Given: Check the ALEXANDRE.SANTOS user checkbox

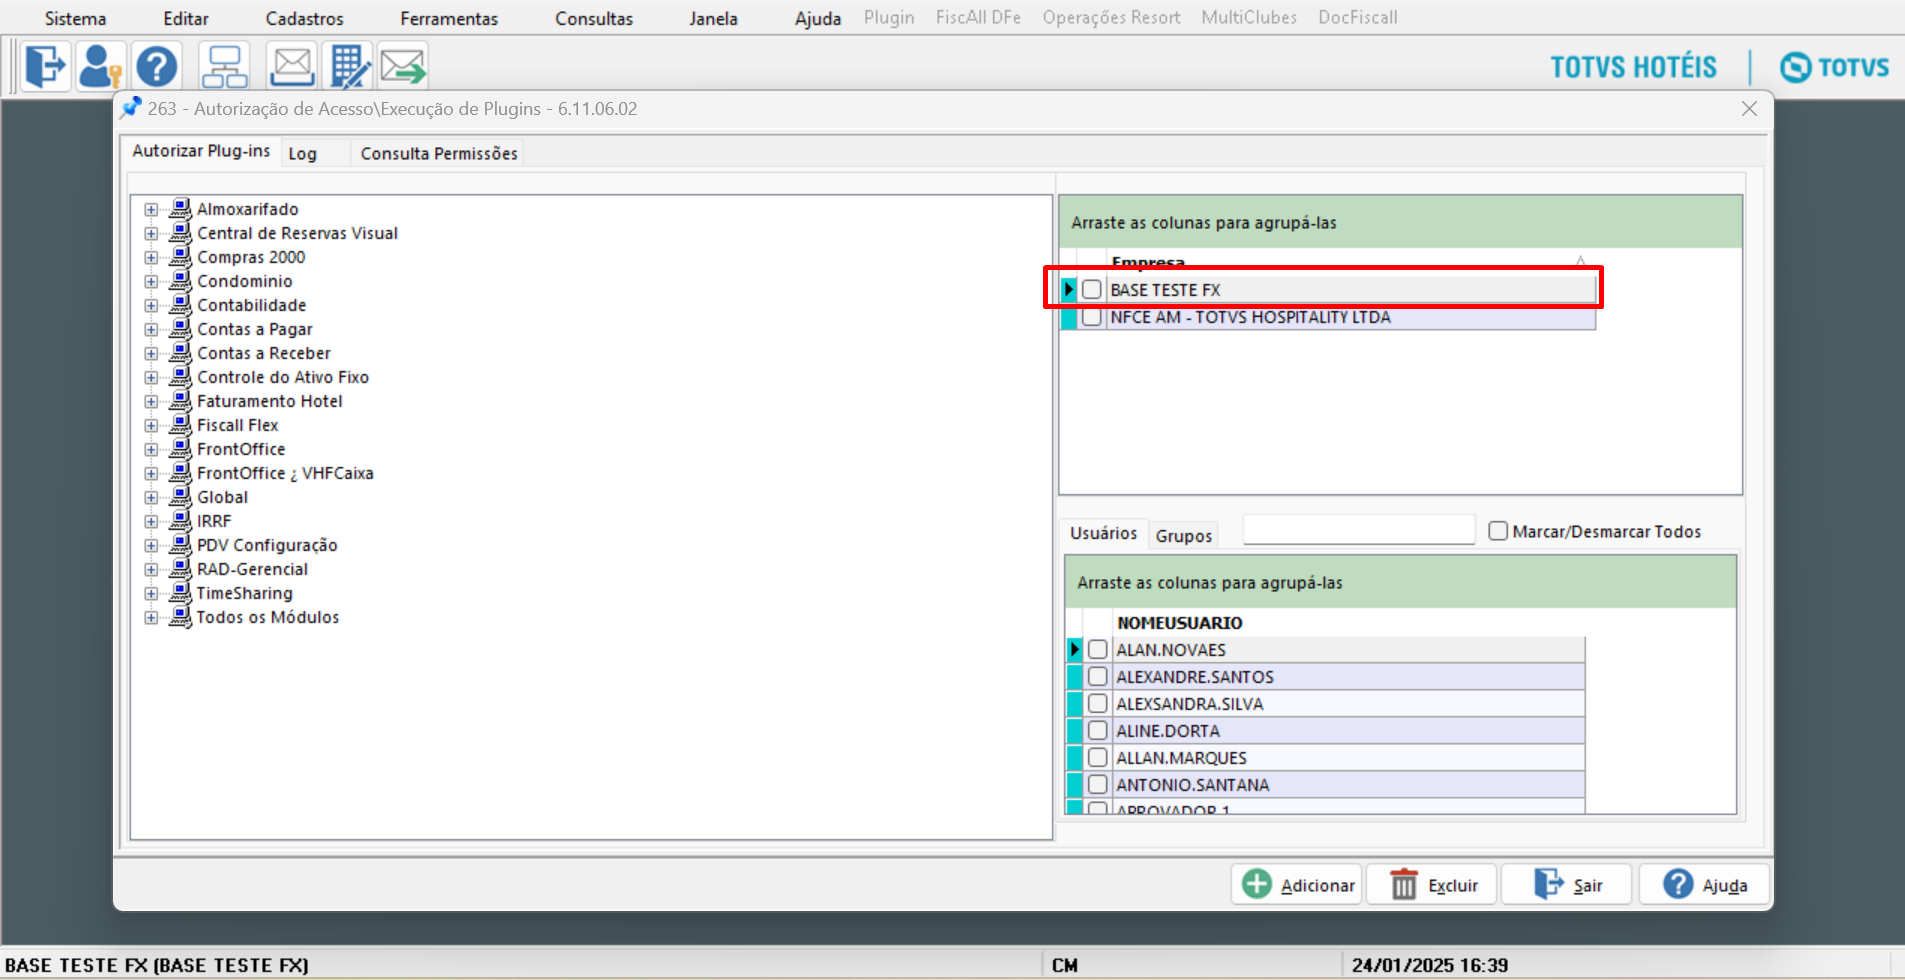Looking at the screenshot, I should click(x=1098, y=677).
